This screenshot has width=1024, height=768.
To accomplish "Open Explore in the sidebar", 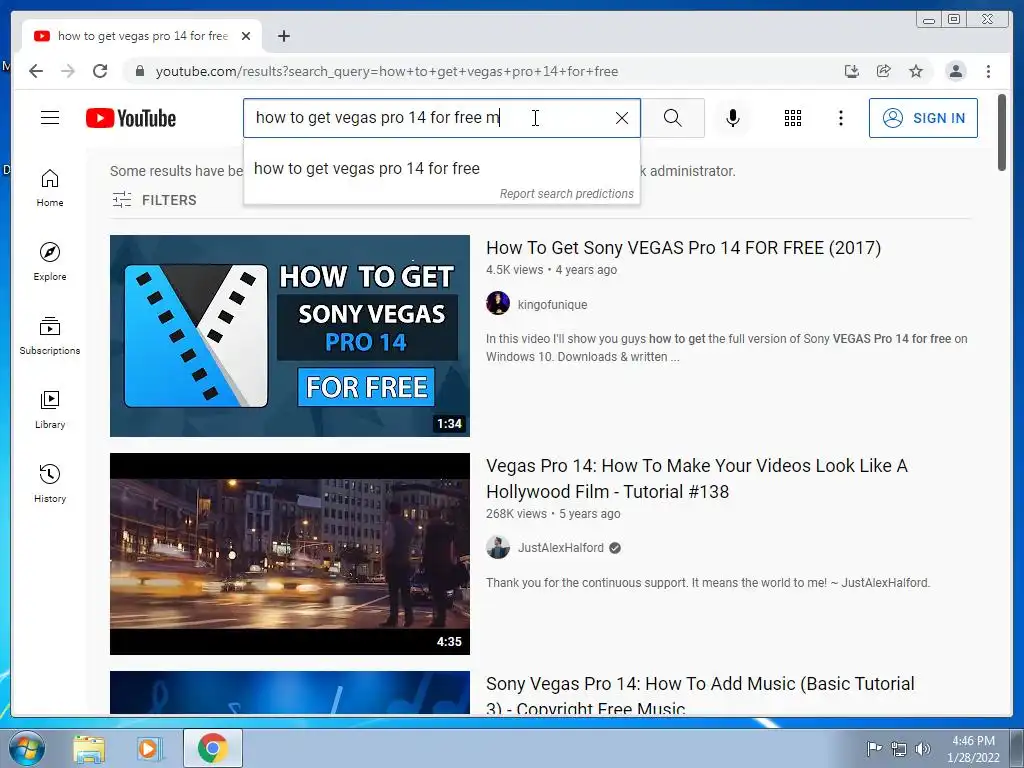I will (50, 262).
